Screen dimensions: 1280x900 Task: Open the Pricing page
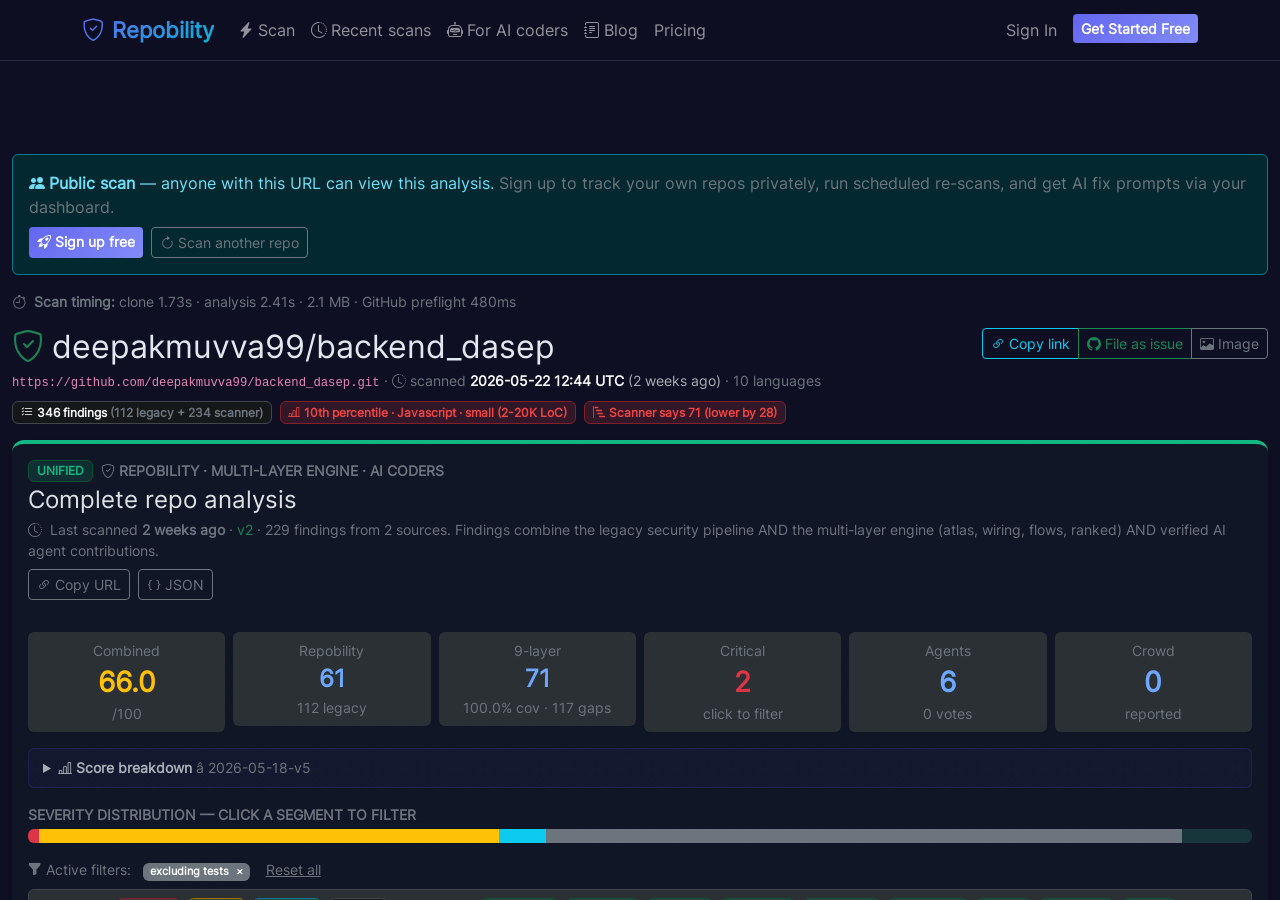click(680, 30)
